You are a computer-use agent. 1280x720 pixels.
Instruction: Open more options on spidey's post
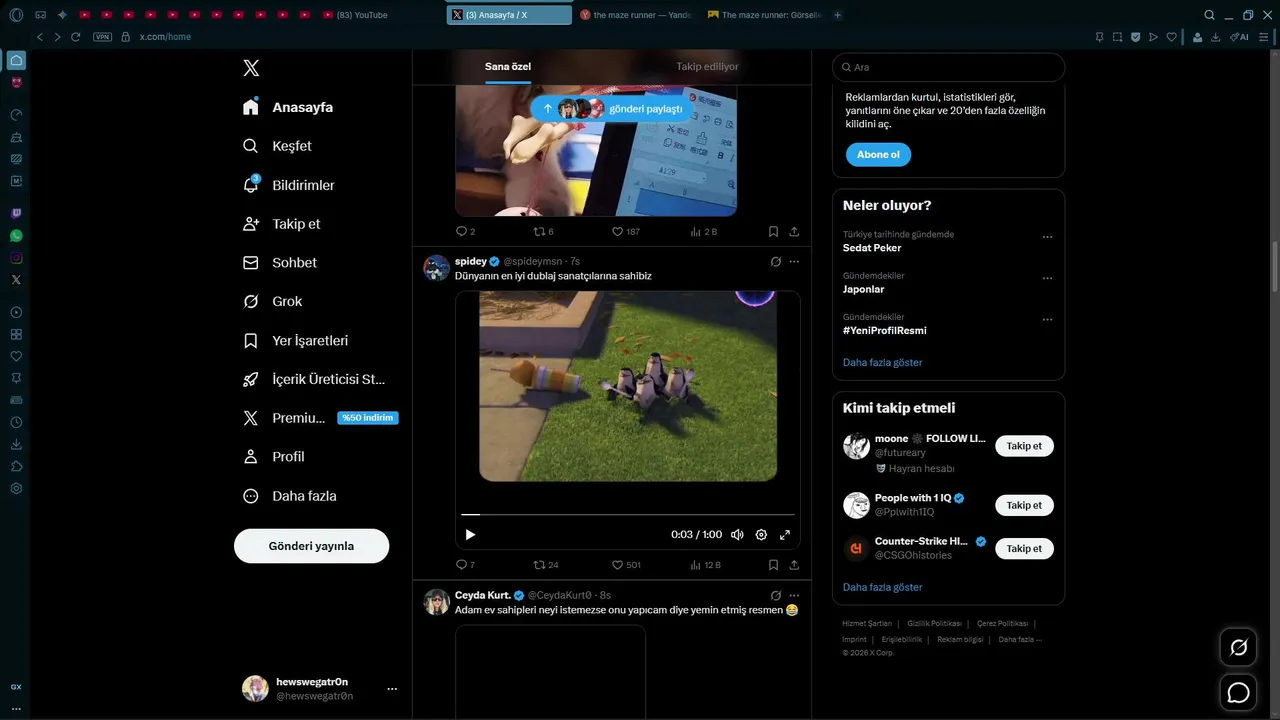794,261
